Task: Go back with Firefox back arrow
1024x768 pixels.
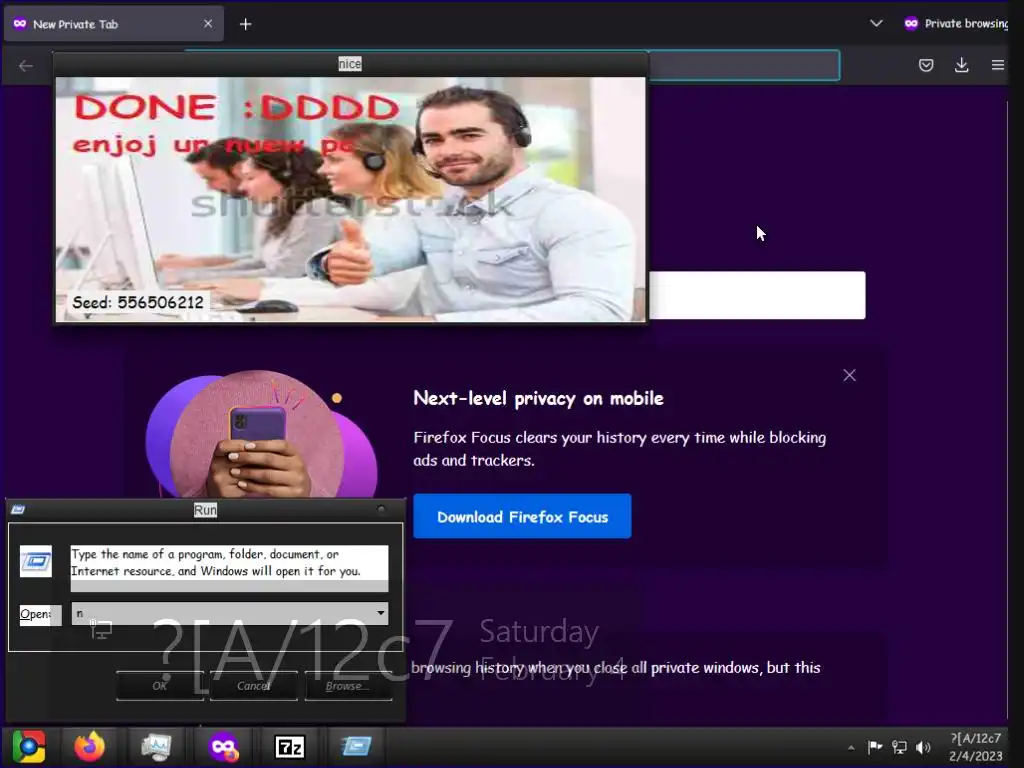Action: (25, 65)
